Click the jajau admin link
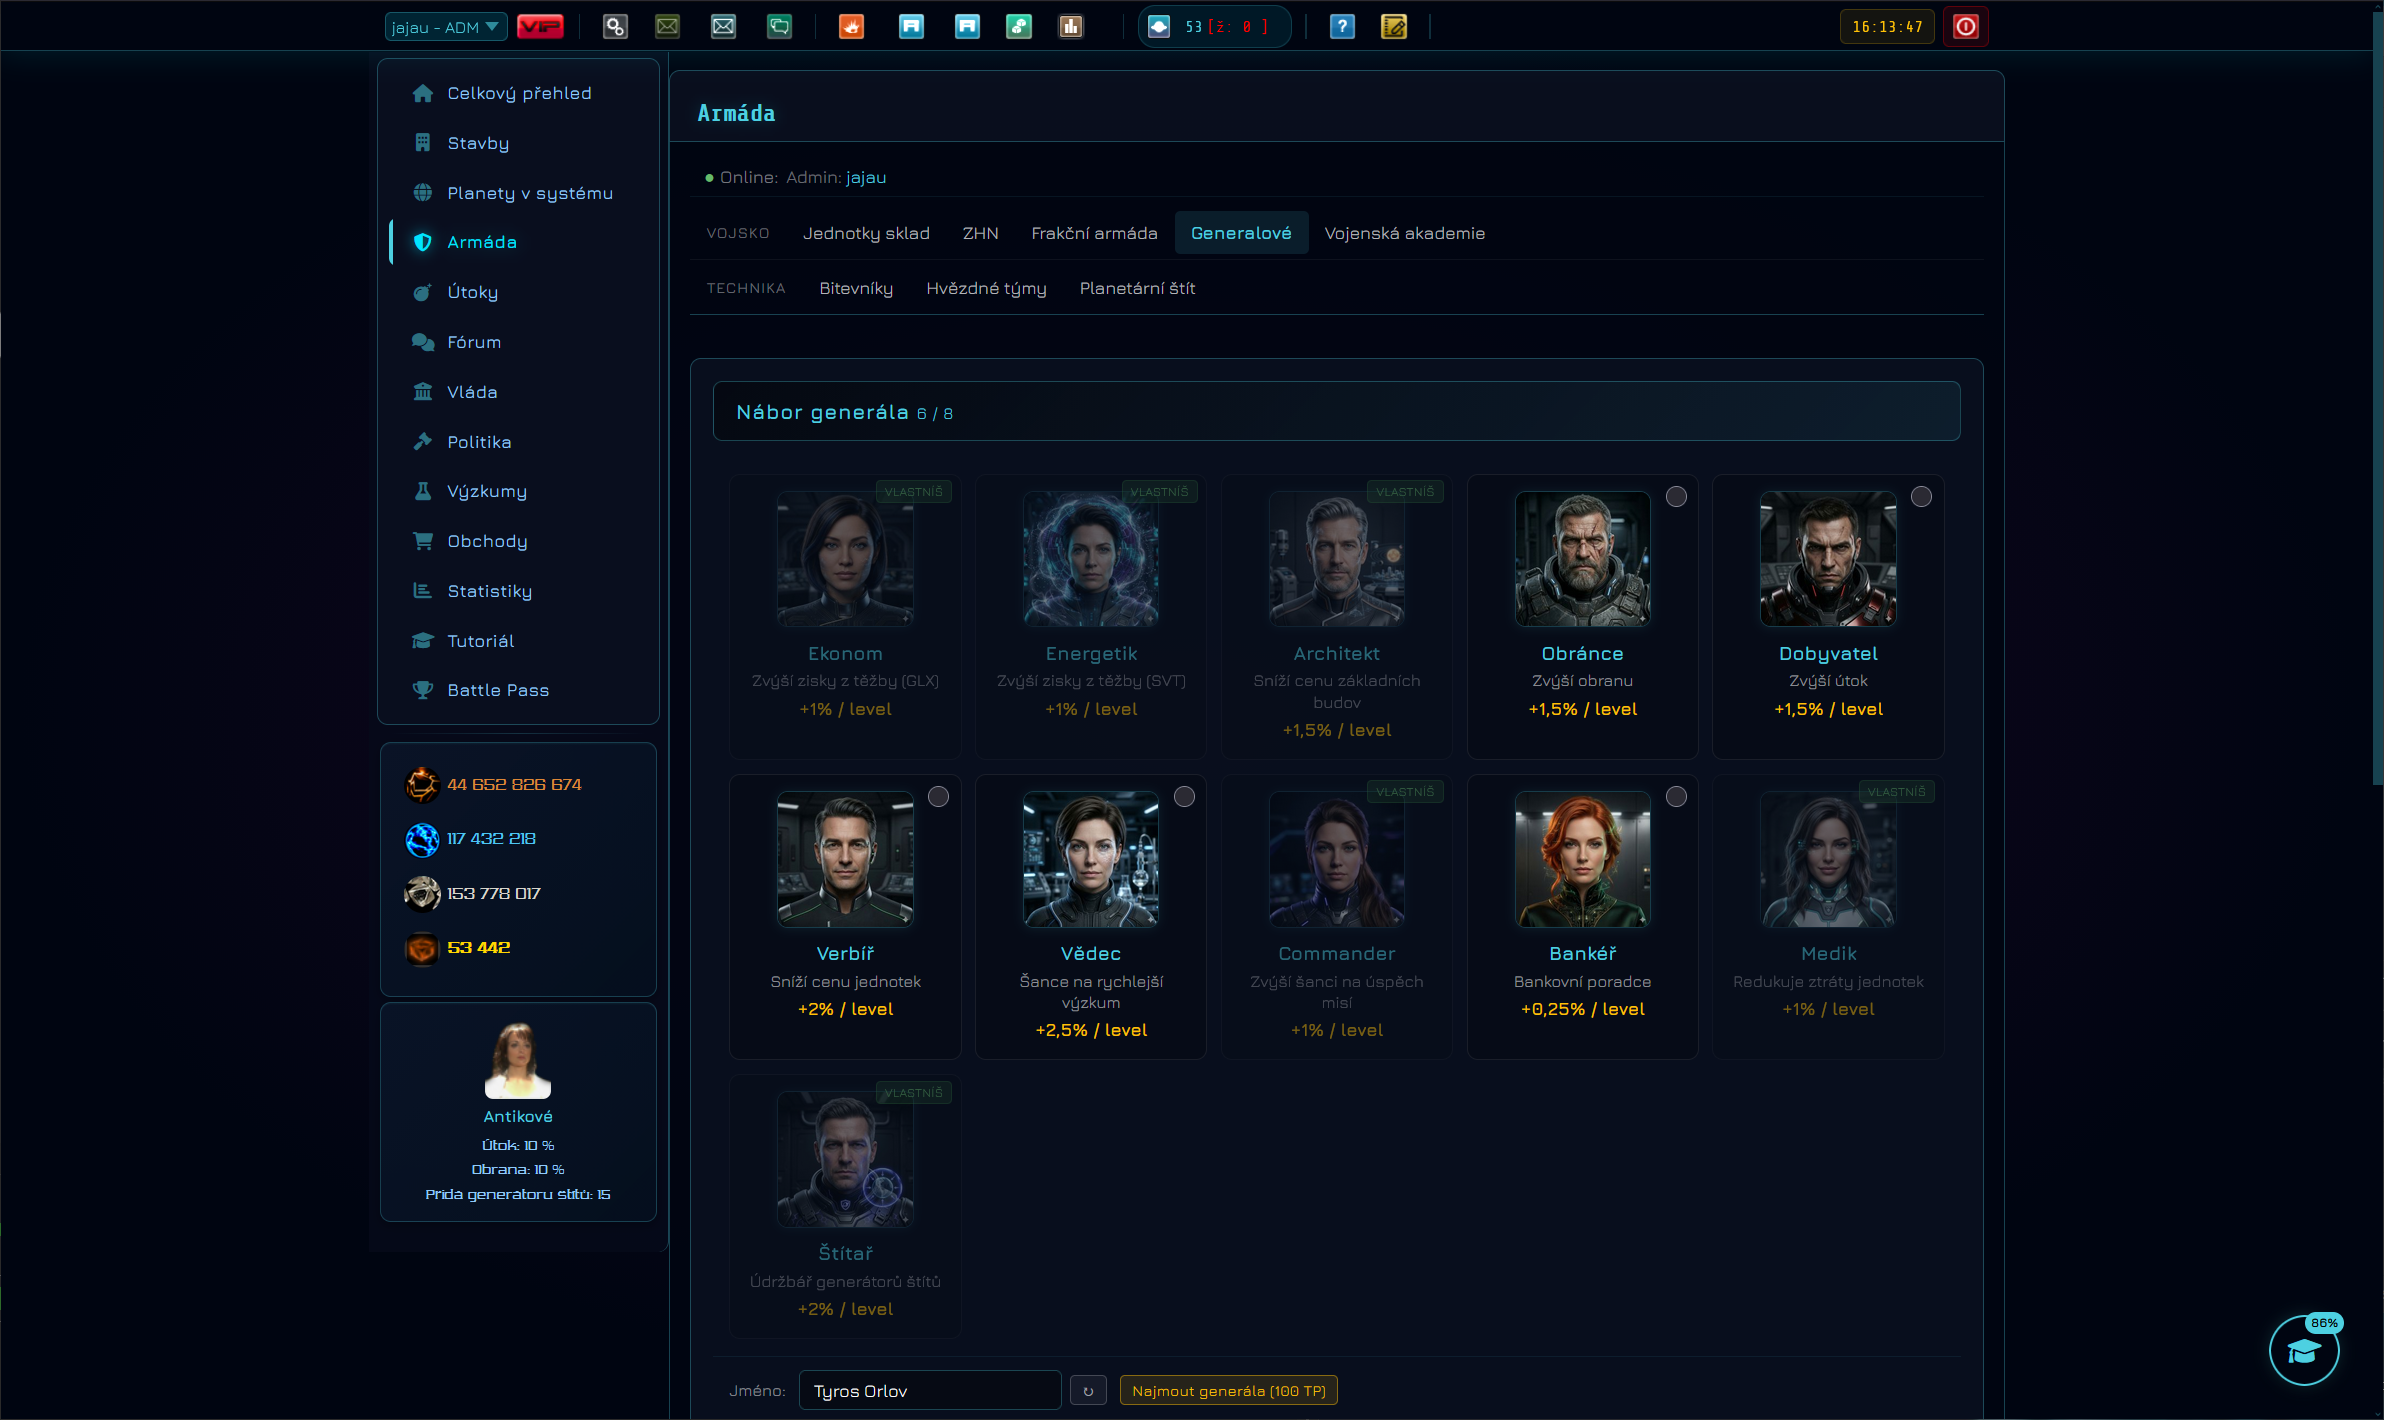This screenshot has width=2384, height=1420. 866,177
